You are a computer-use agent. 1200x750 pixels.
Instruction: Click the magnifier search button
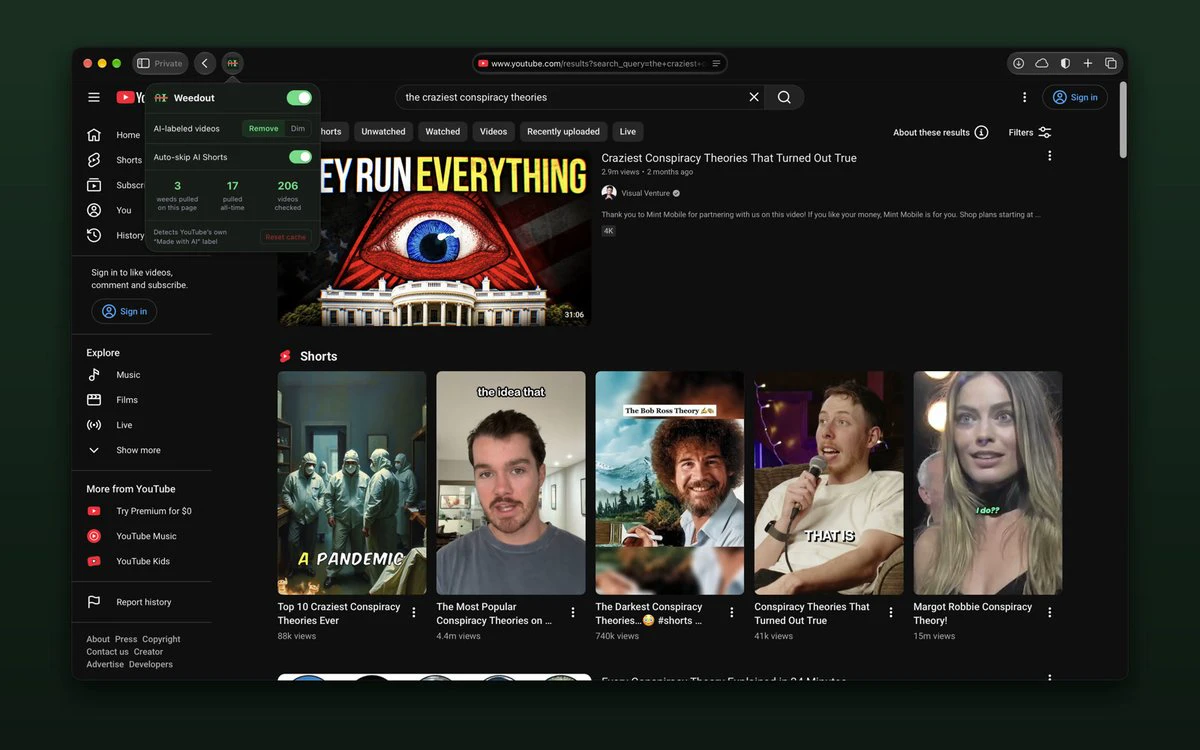click(x=784, y=97)
